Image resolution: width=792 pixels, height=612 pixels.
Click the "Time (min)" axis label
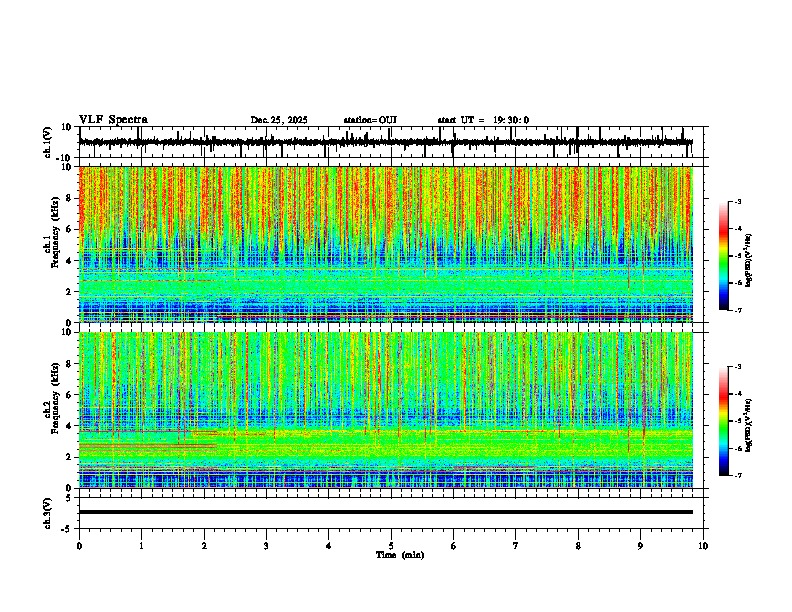pos(400,555)
